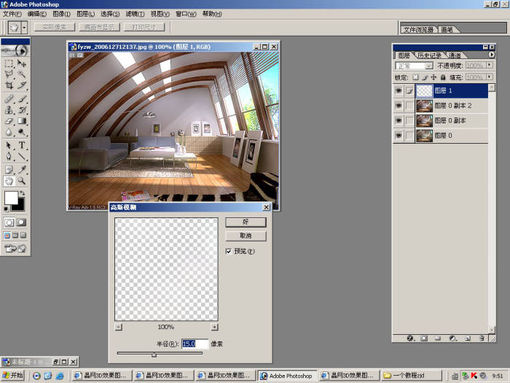Click the 好 OK button in blur dialog

point(246,222)
